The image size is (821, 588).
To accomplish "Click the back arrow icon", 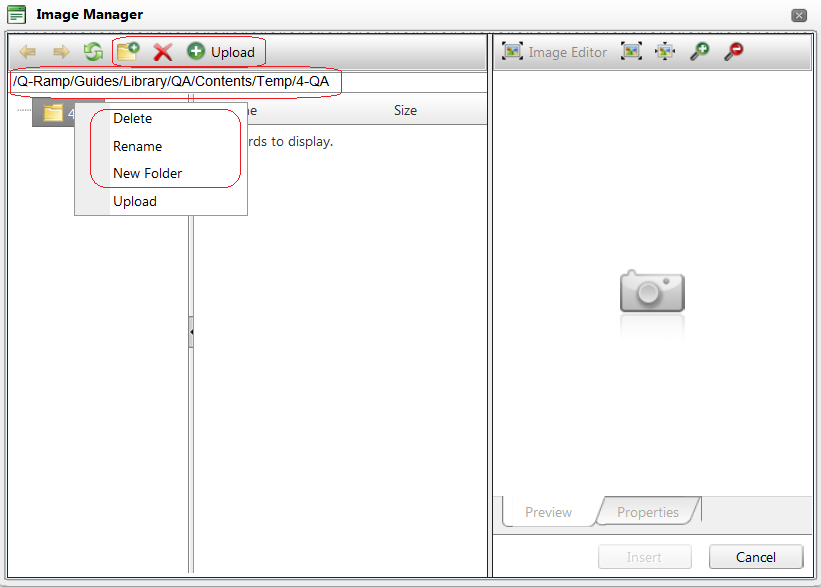I will [x=28, y=52].
